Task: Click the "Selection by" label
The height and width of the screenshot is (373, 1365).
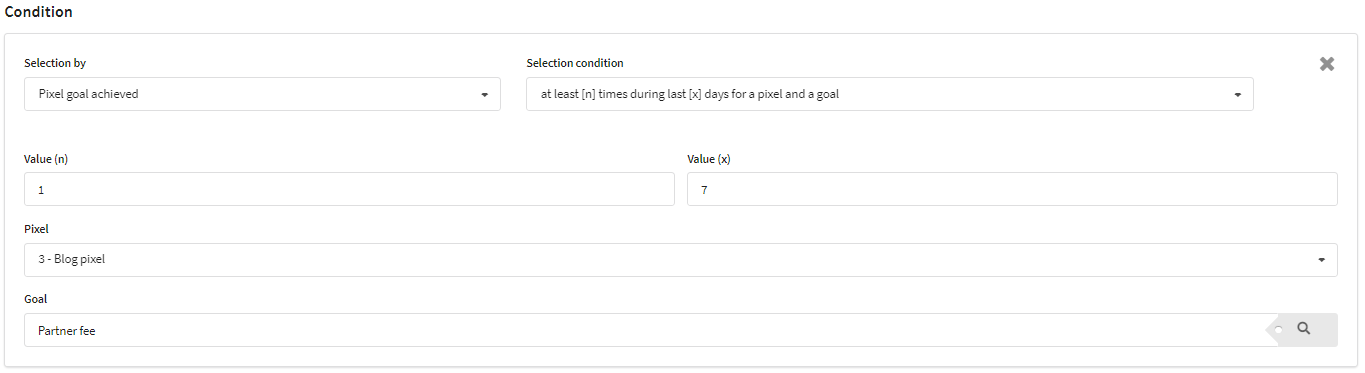Action: coord(55,63)
